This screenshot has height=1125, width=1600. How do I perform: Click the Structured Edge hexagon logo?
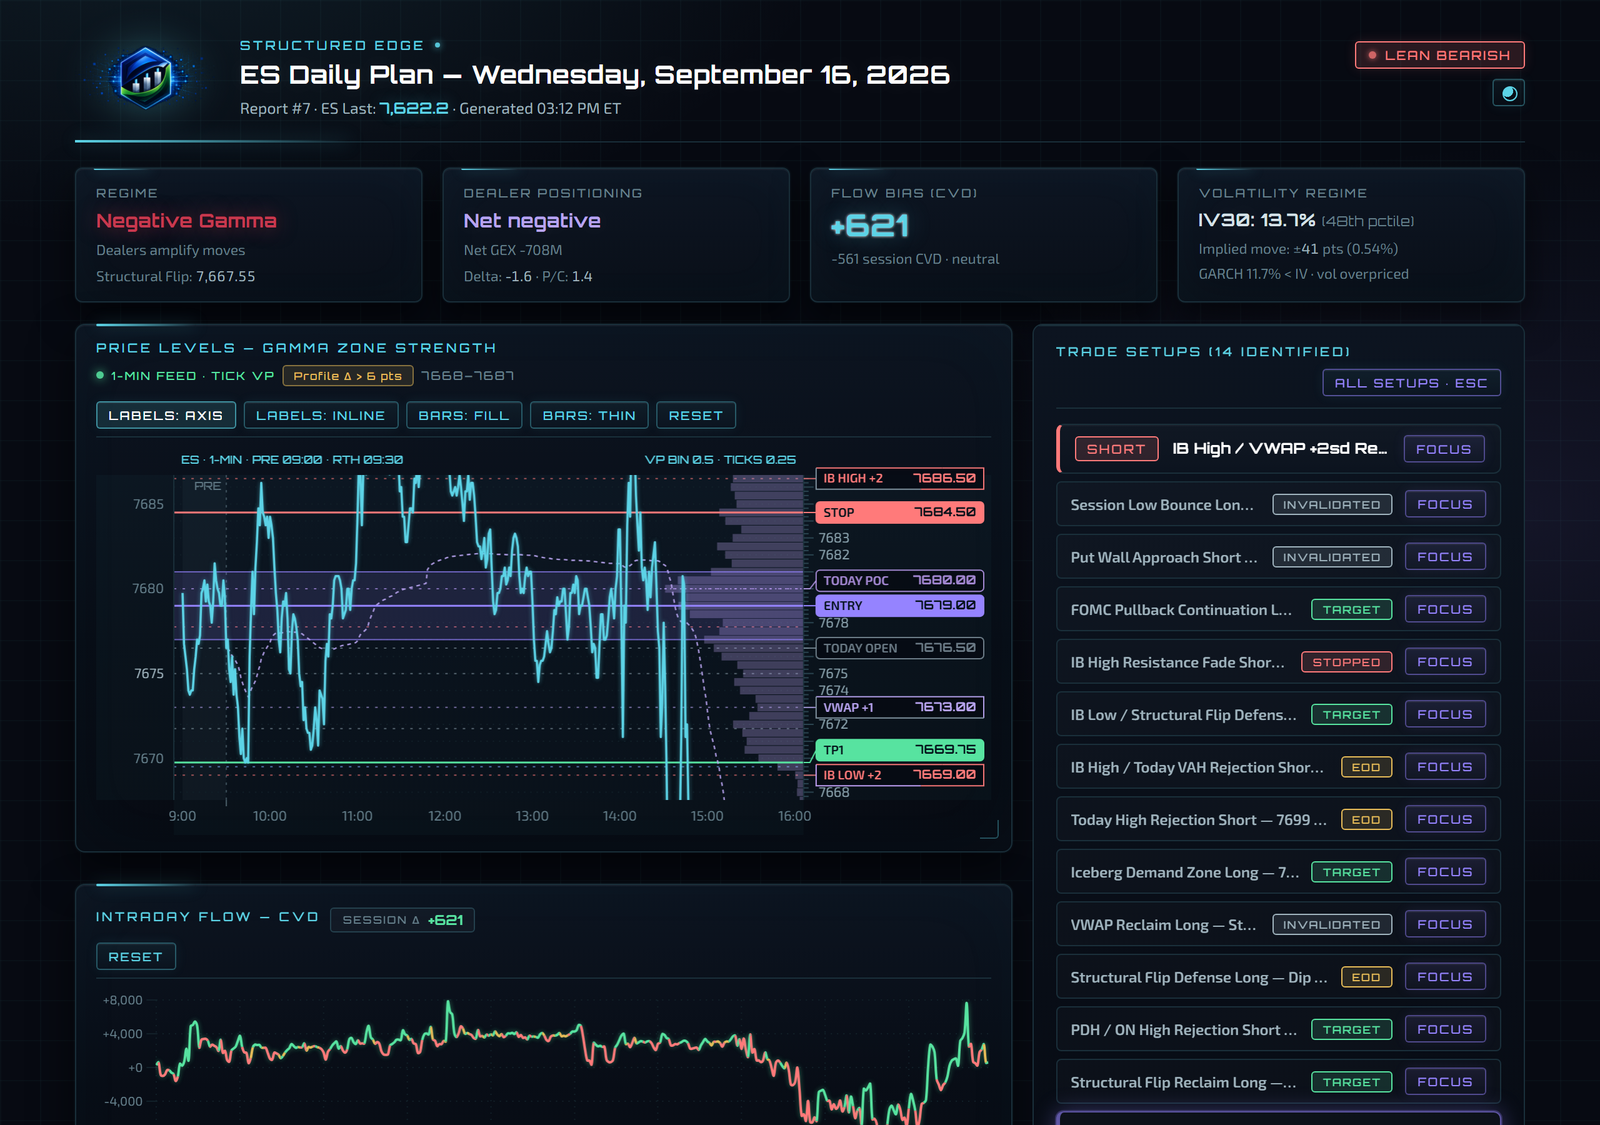(146, 77)
